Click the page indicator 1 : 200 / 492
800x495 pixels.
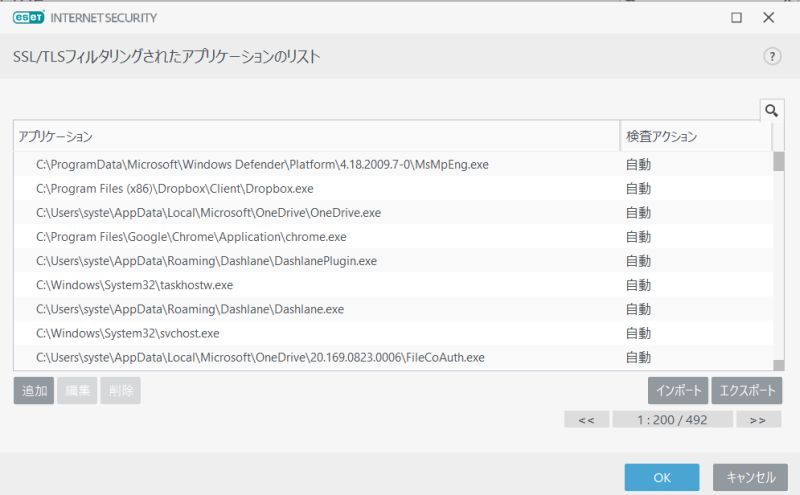pos(672,419)
